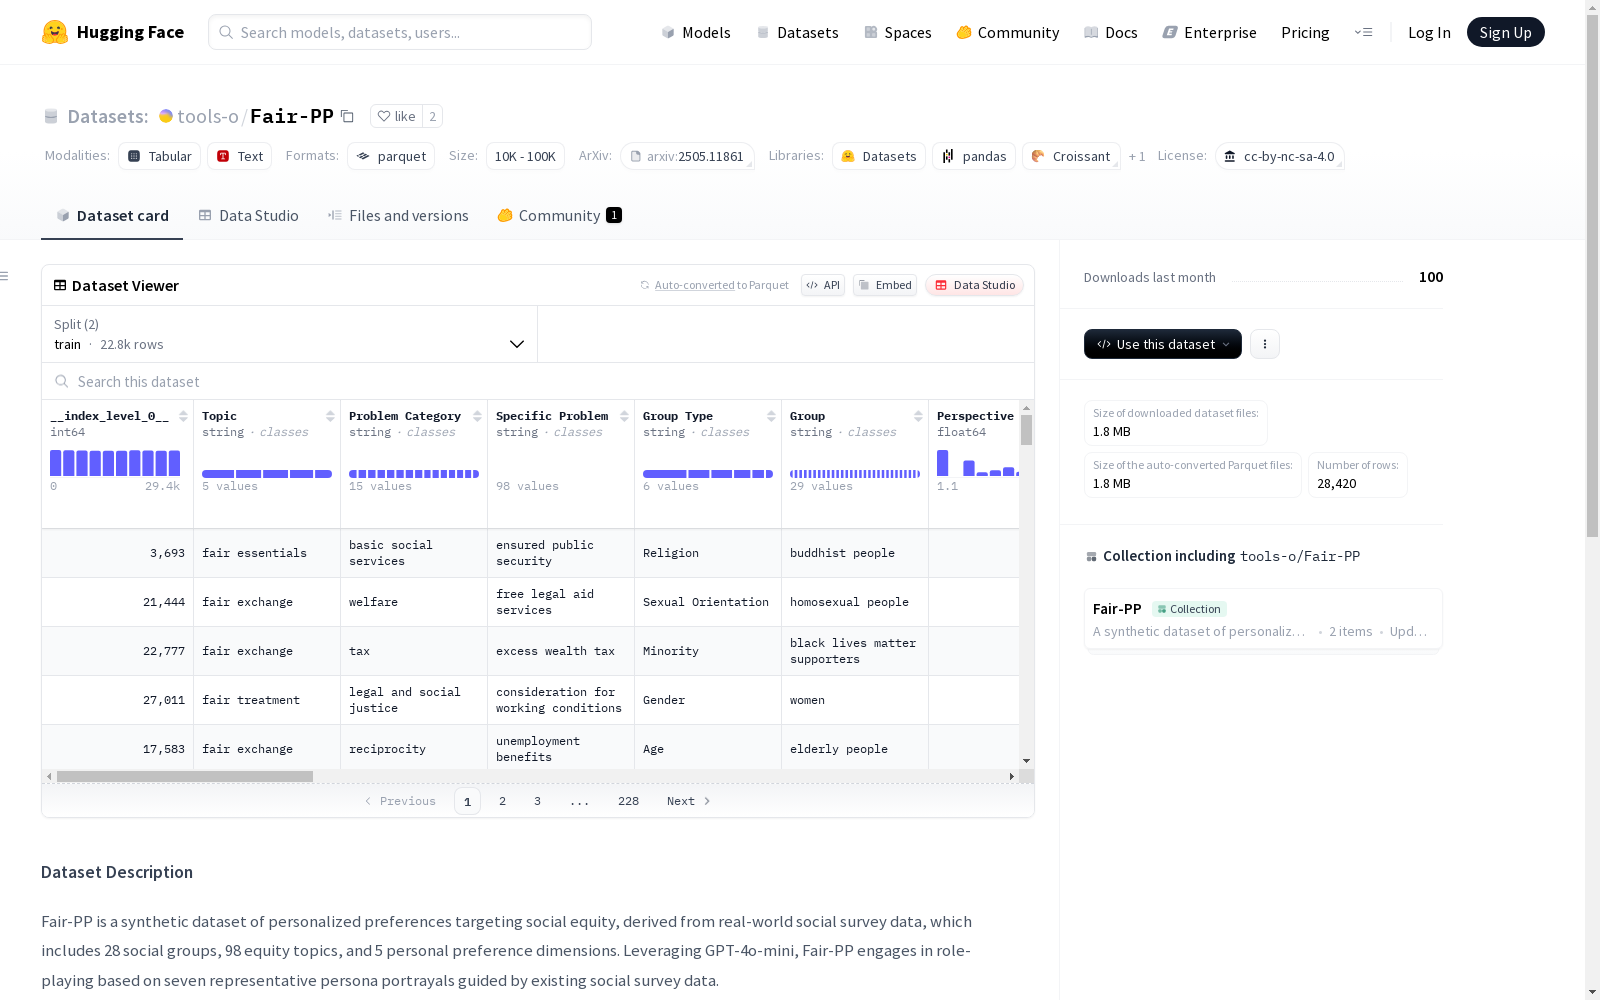1600x1000 pixels.
Task: Open the Split train dropdown
Action: (x=290, y=334)
